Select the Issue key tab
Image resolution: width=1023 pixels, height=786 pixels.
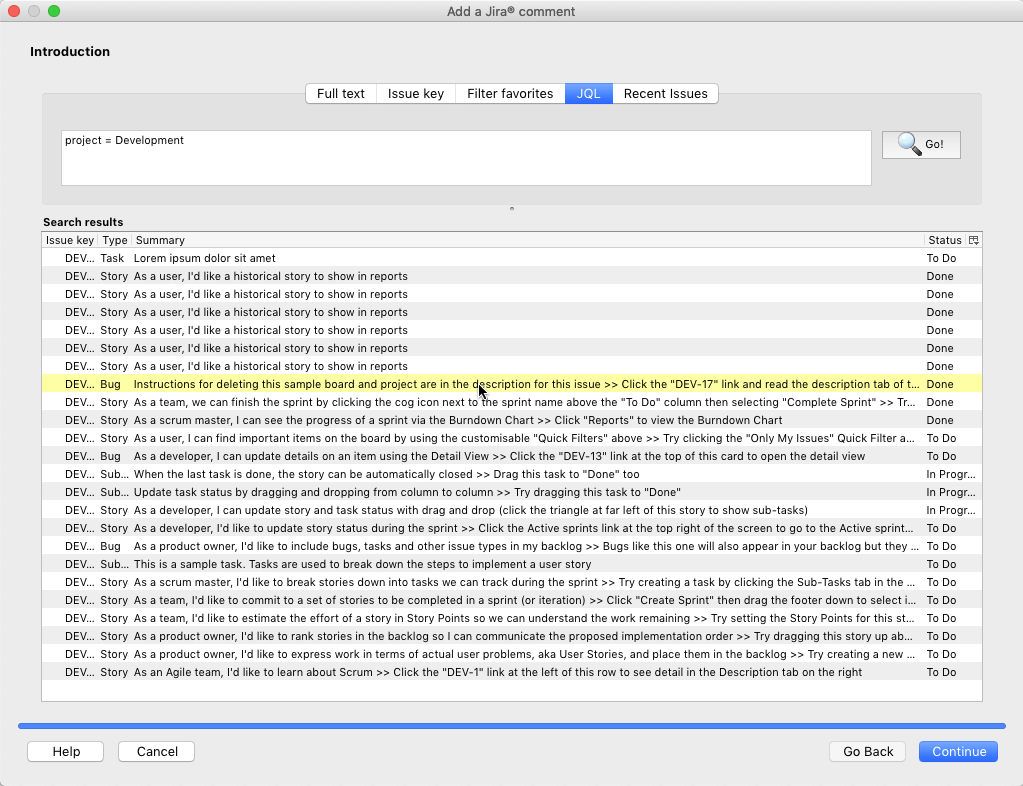[415, 93]
